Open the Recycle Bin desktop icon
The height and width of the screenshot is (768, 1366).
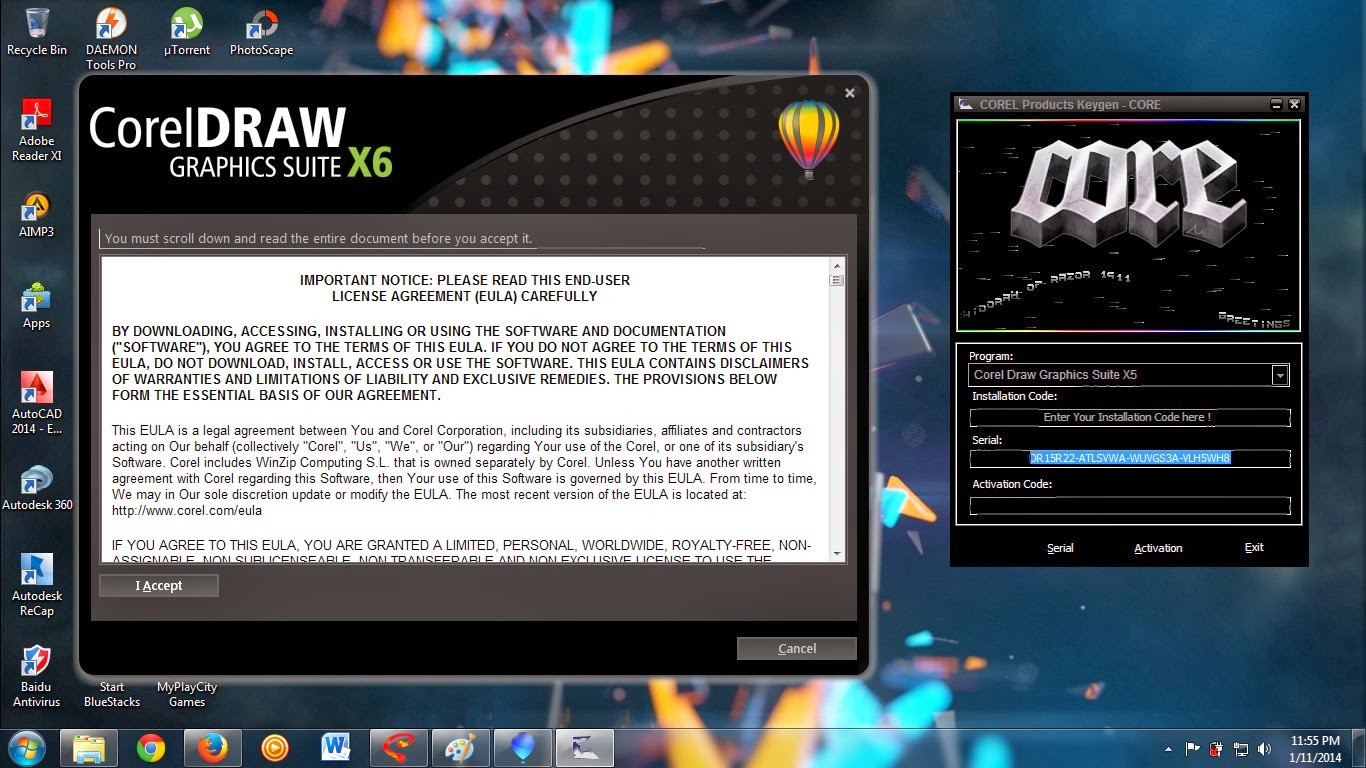point(37,32)
